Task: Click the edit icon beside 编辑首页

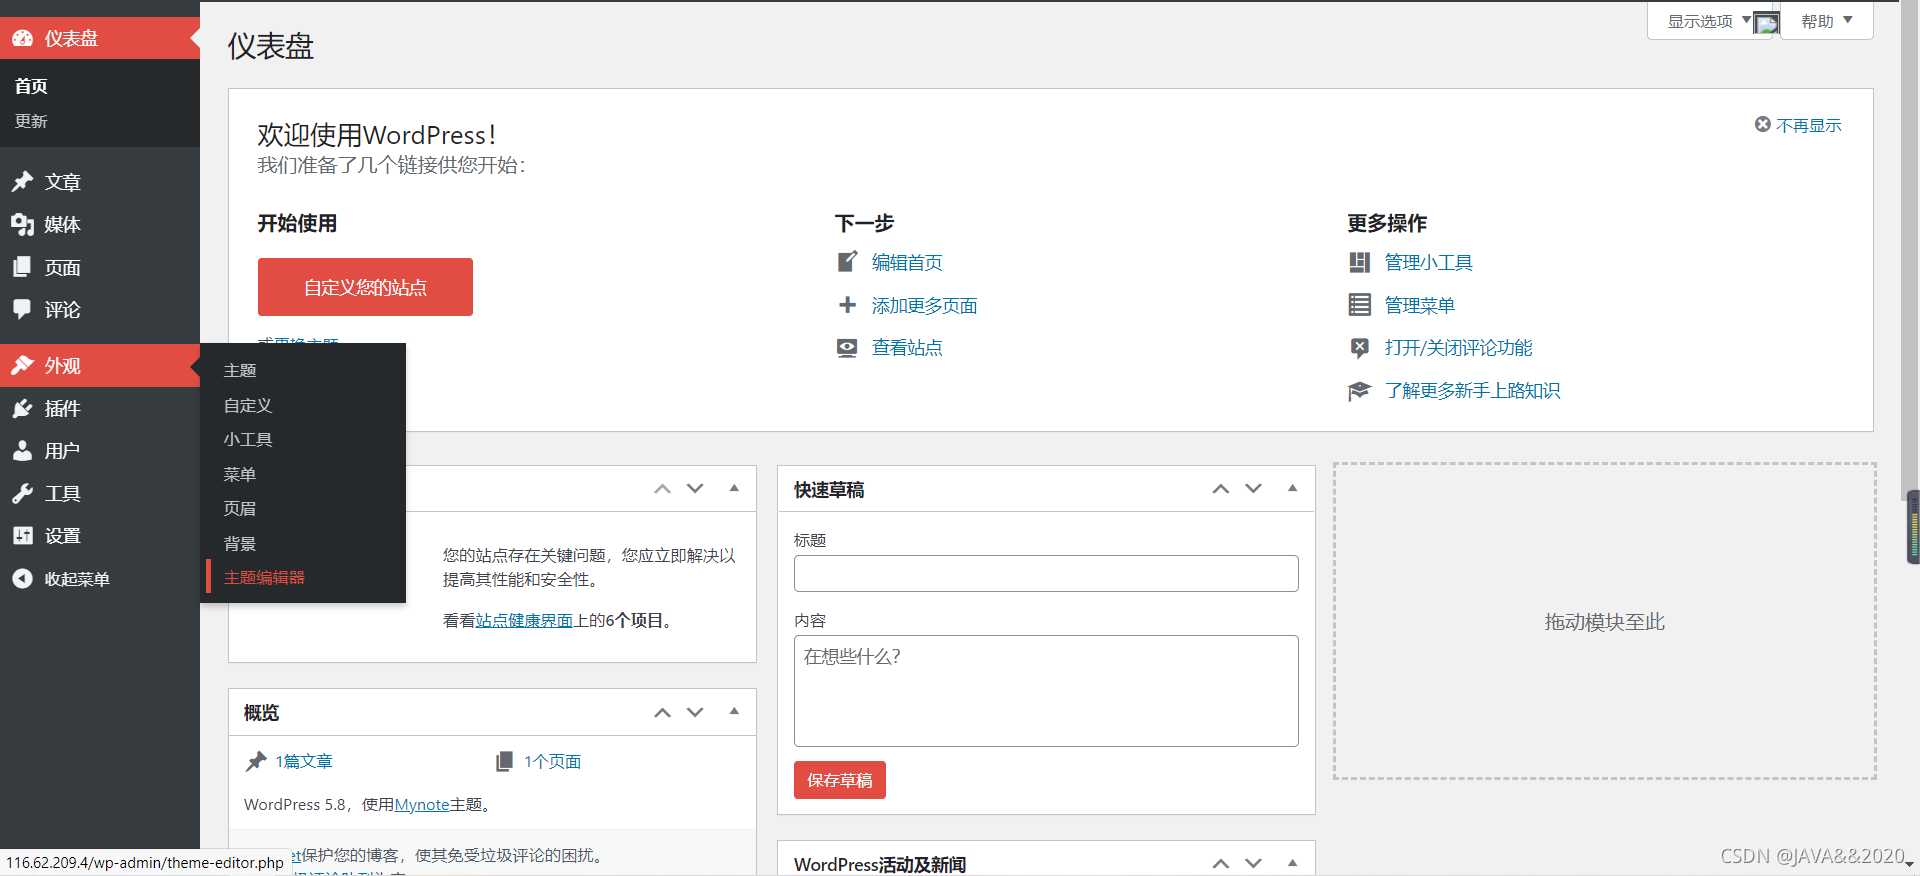Action: pyautogui.click(x=847, y=262)
